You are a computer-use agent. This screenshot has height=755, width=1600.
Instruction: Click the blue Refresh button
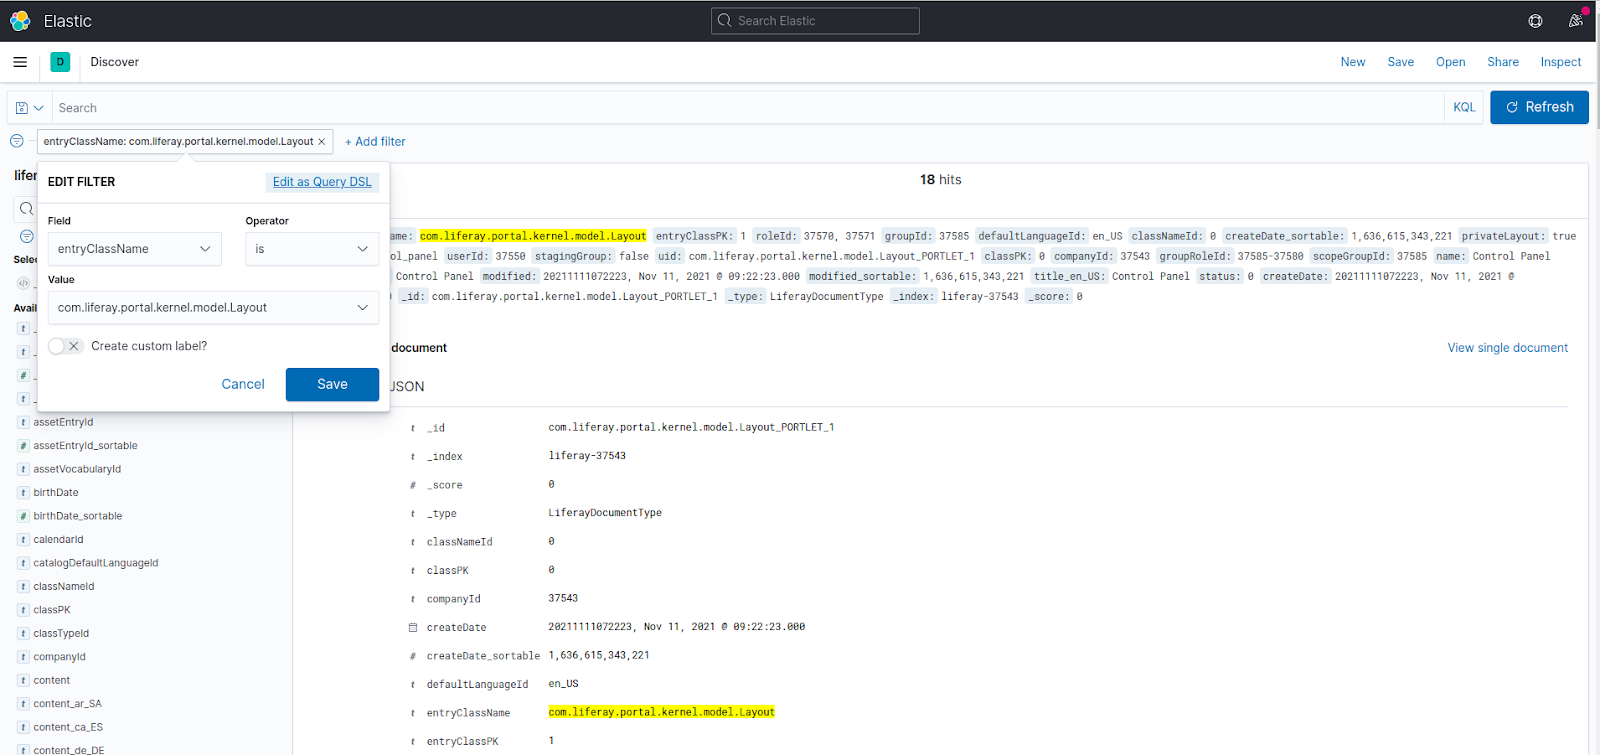tap(1539, 107)
